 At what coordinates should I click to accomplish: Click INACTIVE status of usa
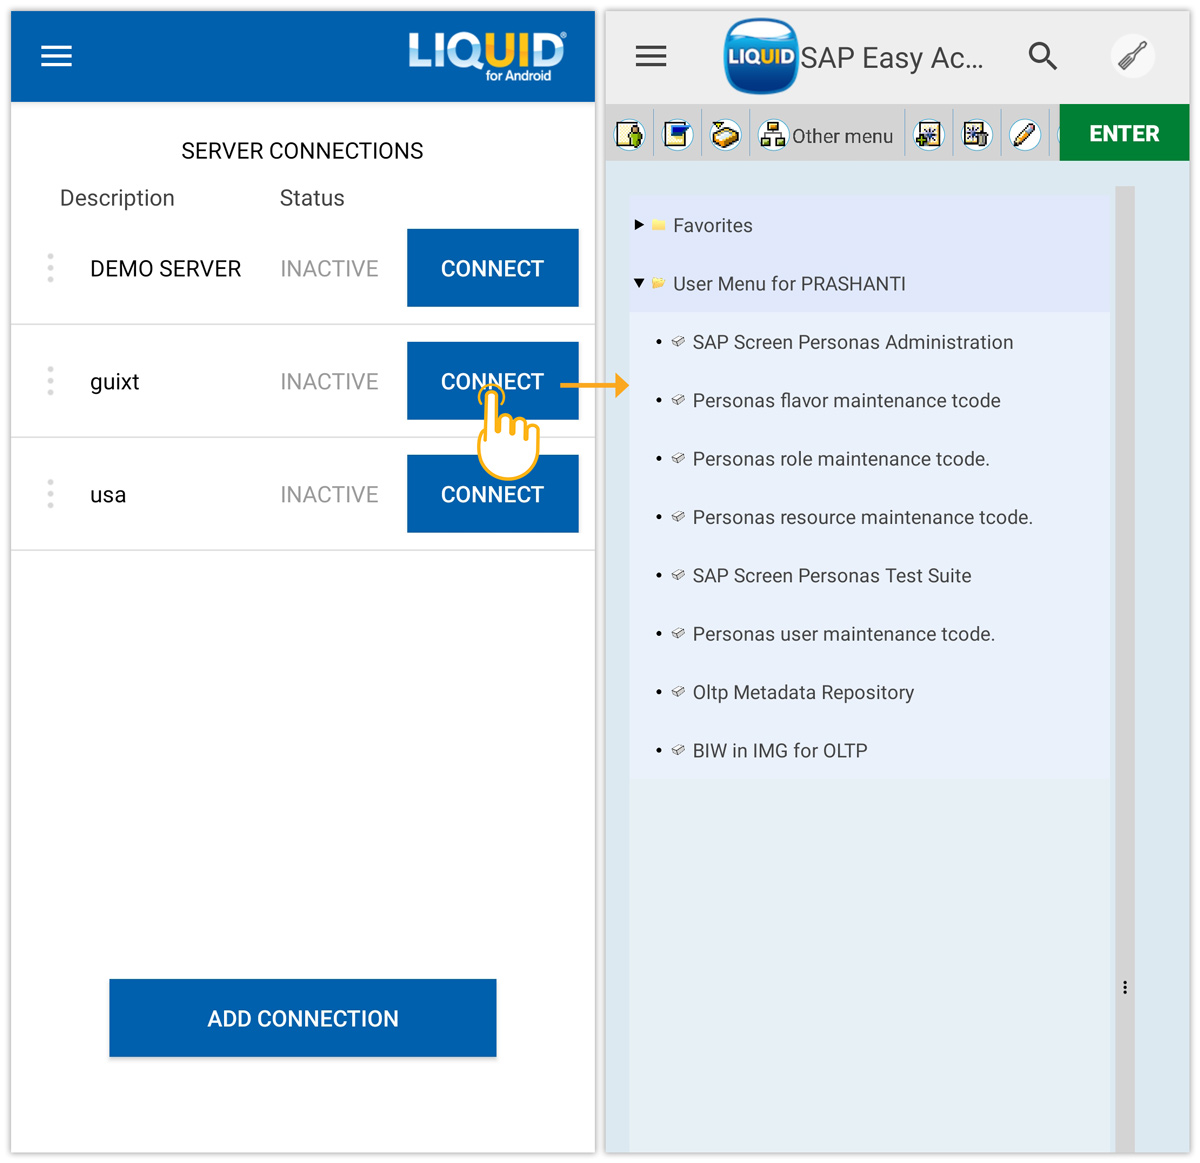tap(329, 495)
